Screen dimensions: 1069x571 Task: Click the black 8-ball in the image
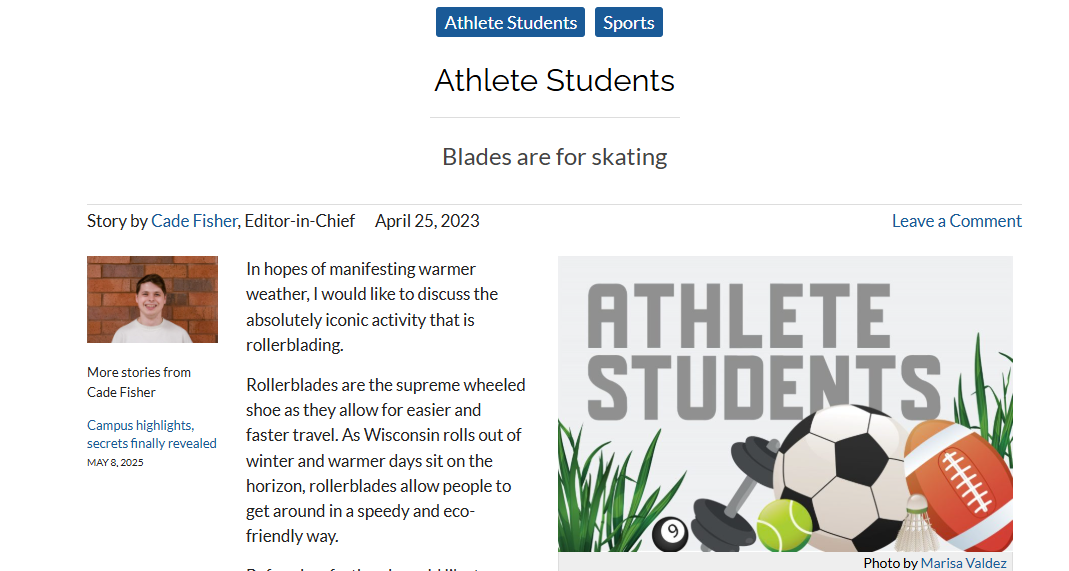point(670,533)
